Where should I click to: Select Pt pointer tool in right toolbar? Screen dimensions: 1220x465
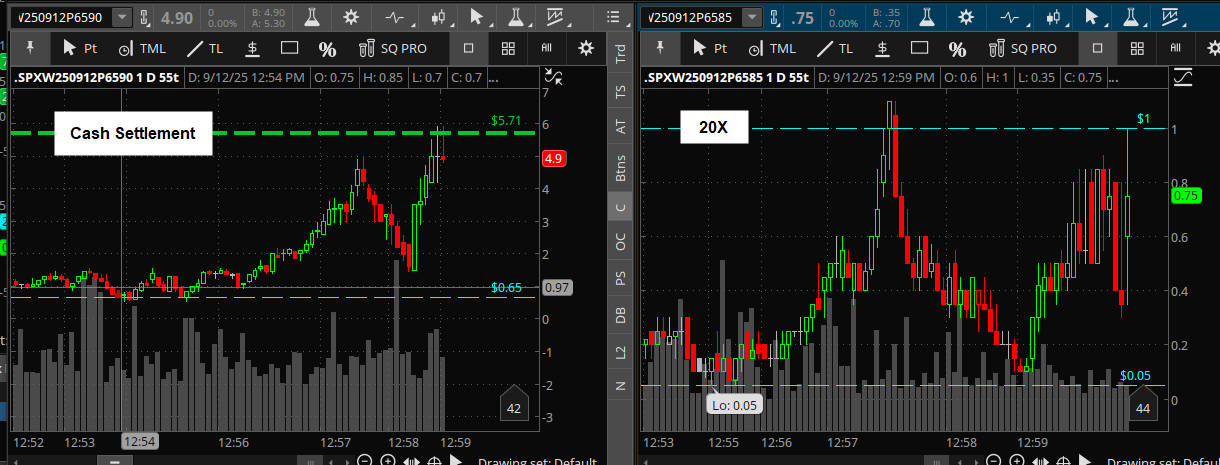pos(709,48)
